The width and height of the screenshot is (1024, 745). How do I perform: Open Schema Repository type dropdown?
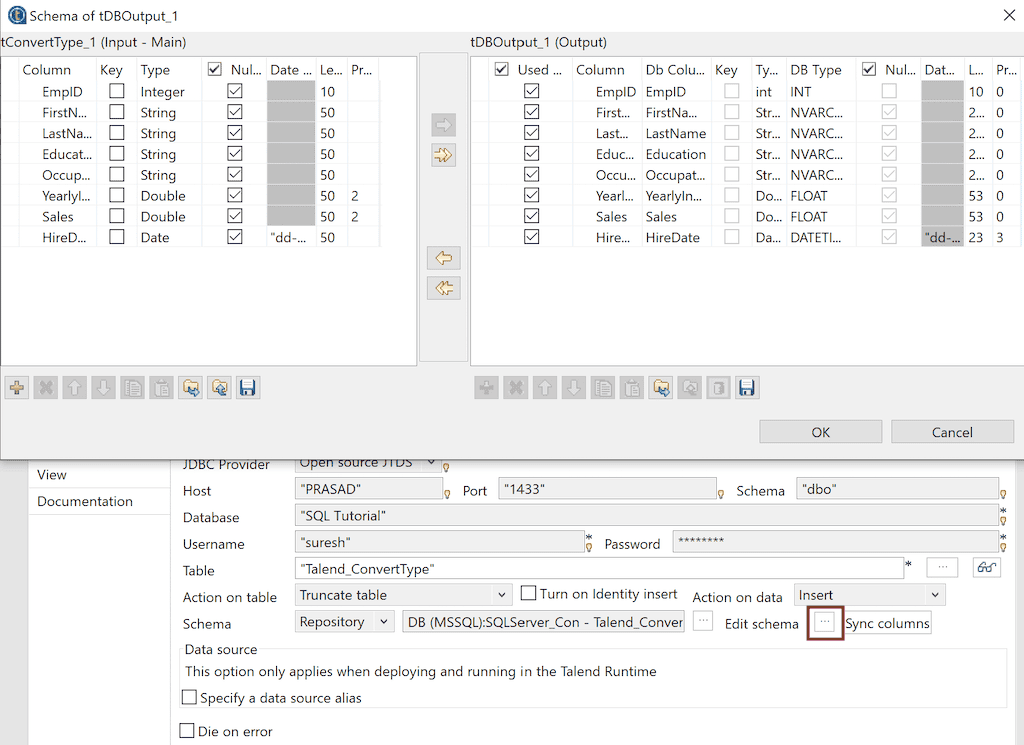point(344,622)
